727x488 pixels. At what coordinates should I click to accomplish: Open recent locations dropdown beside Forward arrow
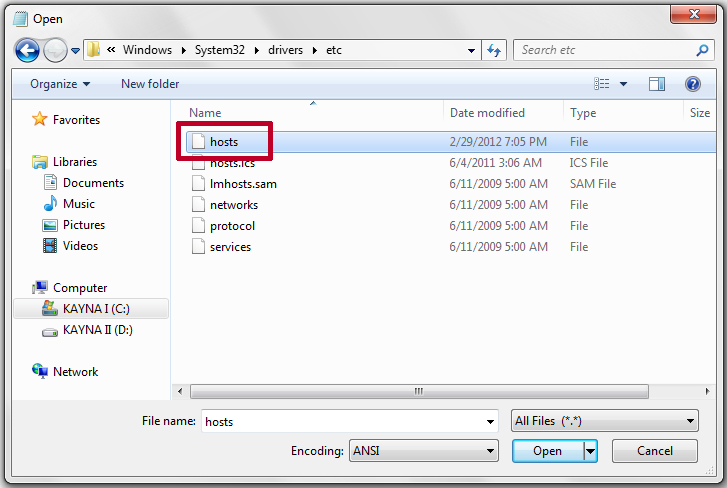click(x=76, y=51)
